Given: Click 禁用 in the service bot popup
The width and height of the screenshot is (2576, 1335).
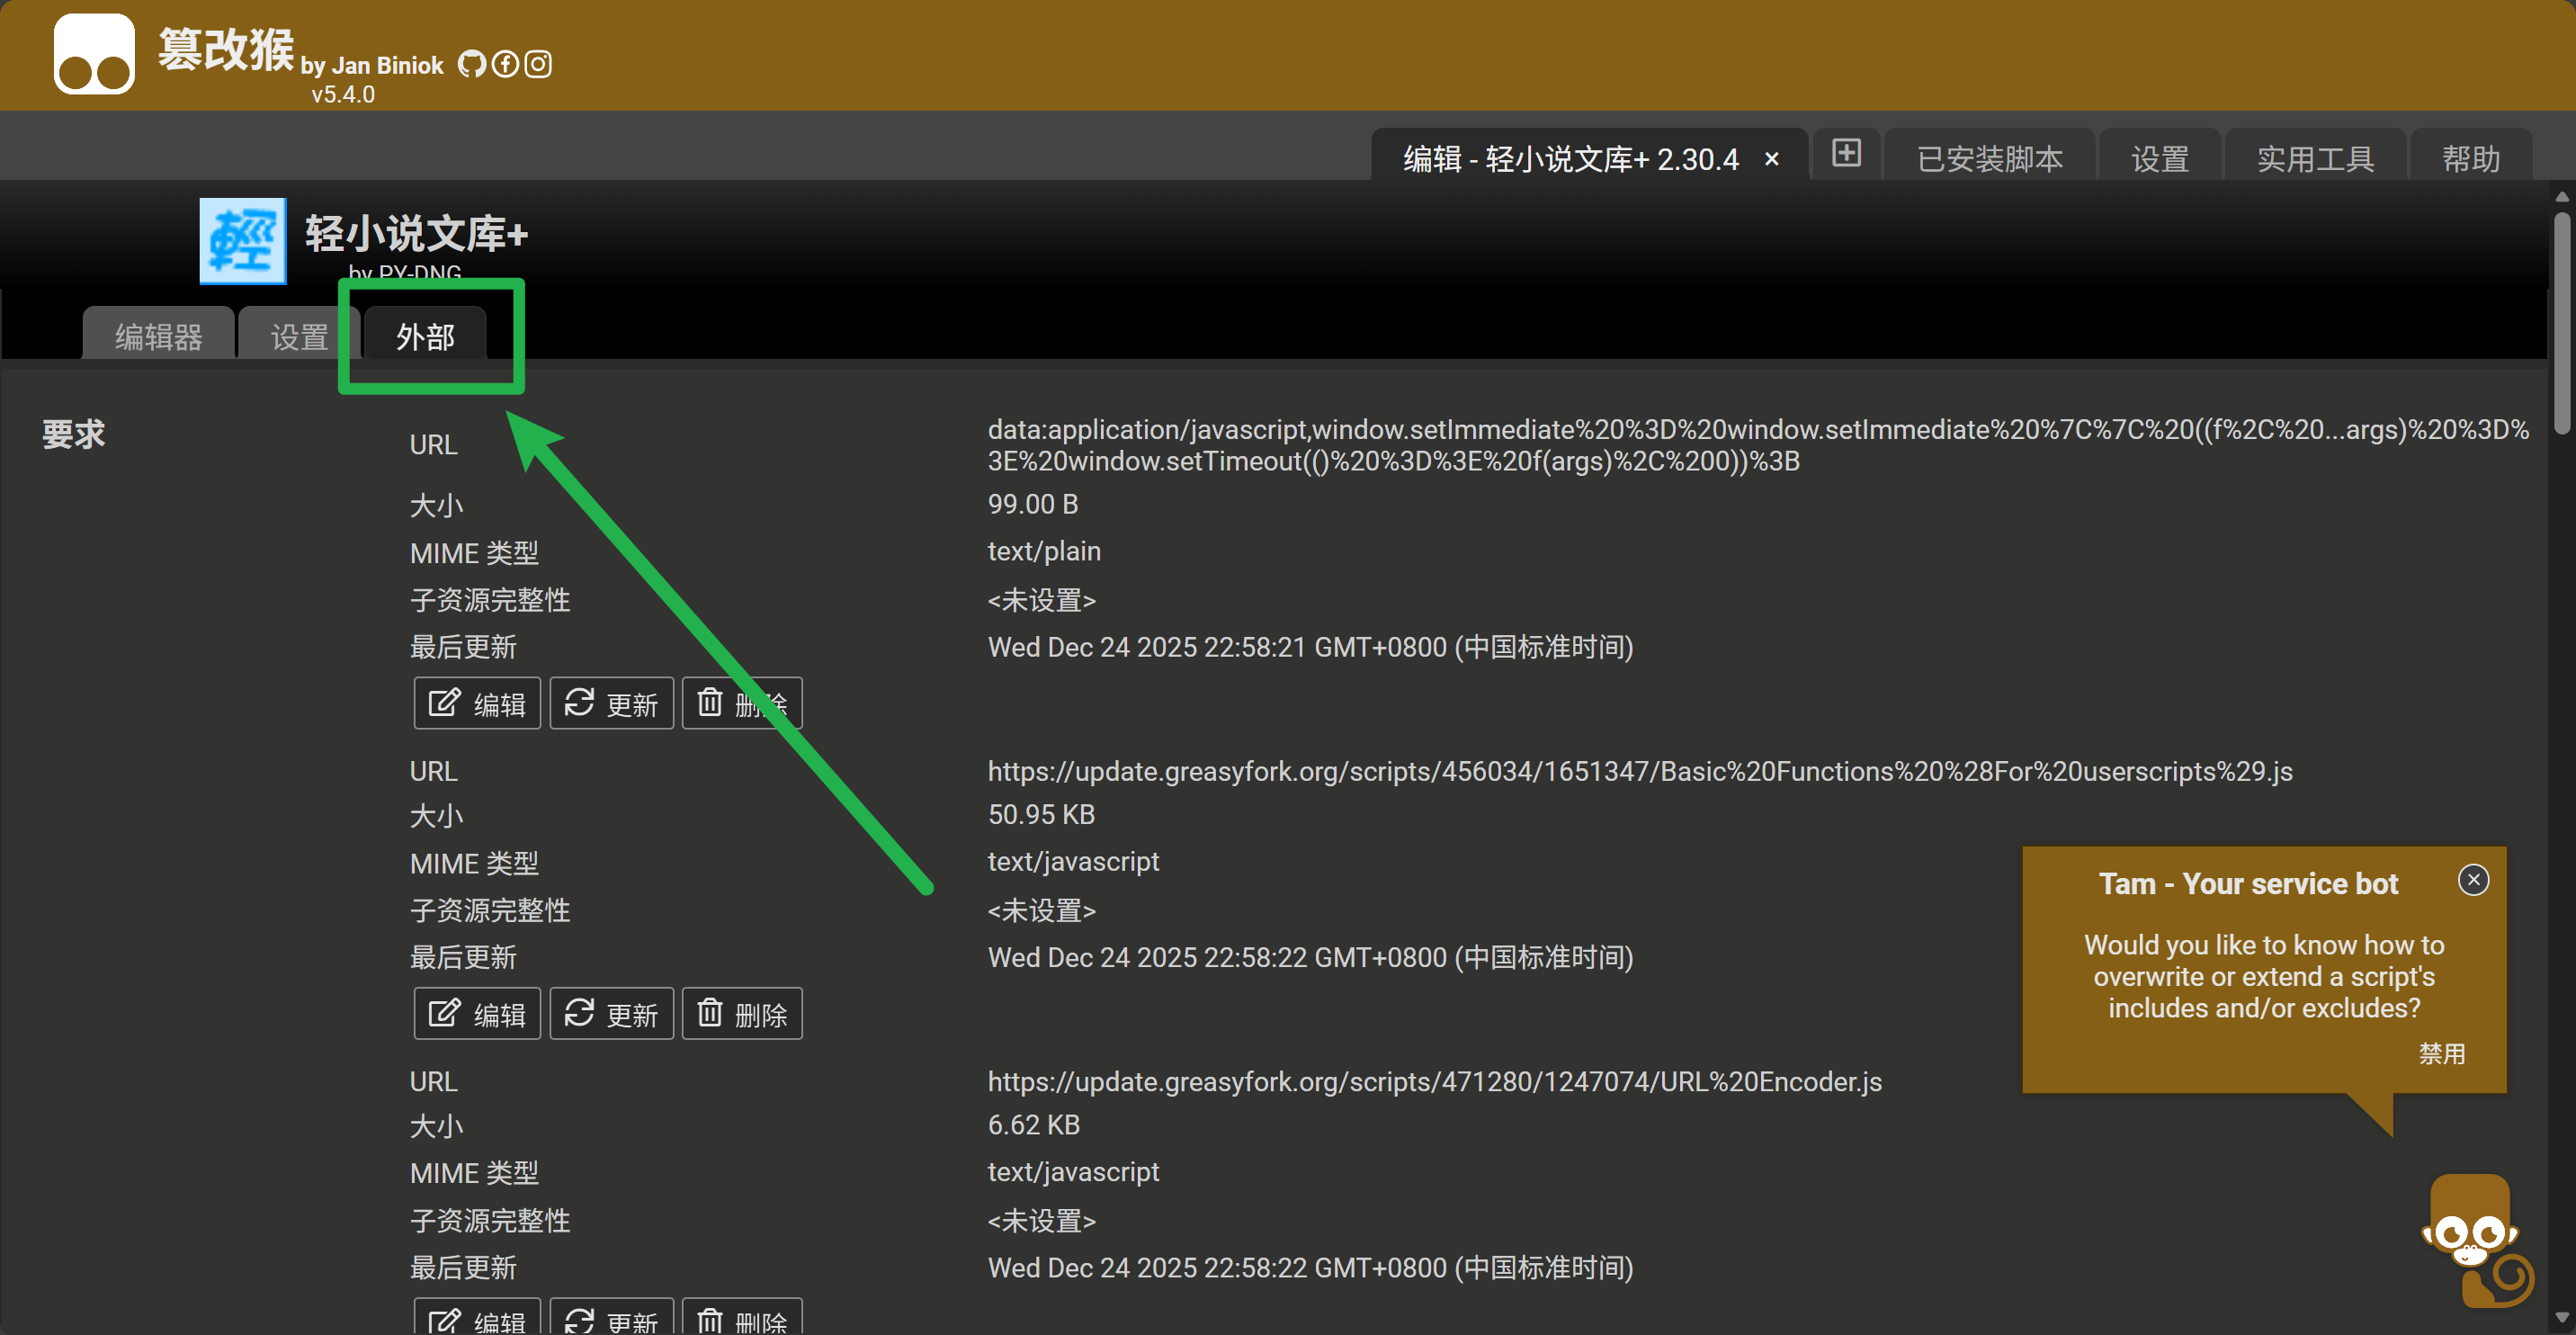Looking at the screenshot, I should [2441, 1053].
